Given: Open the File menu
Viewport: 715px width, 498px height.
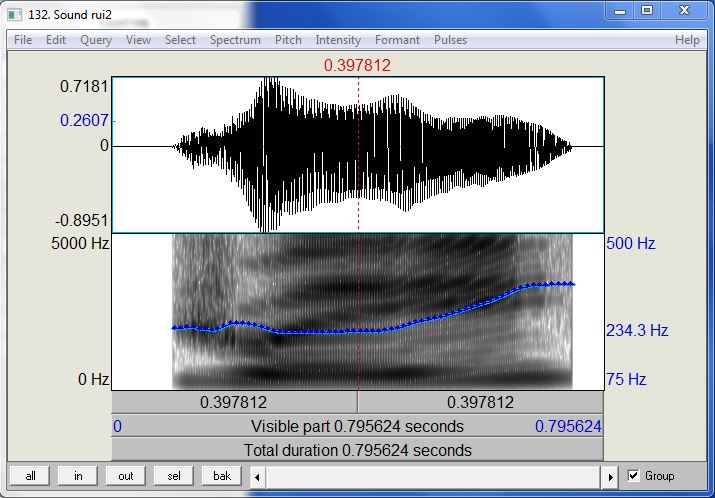Looking at the screenshot, I should pos(23,40).
